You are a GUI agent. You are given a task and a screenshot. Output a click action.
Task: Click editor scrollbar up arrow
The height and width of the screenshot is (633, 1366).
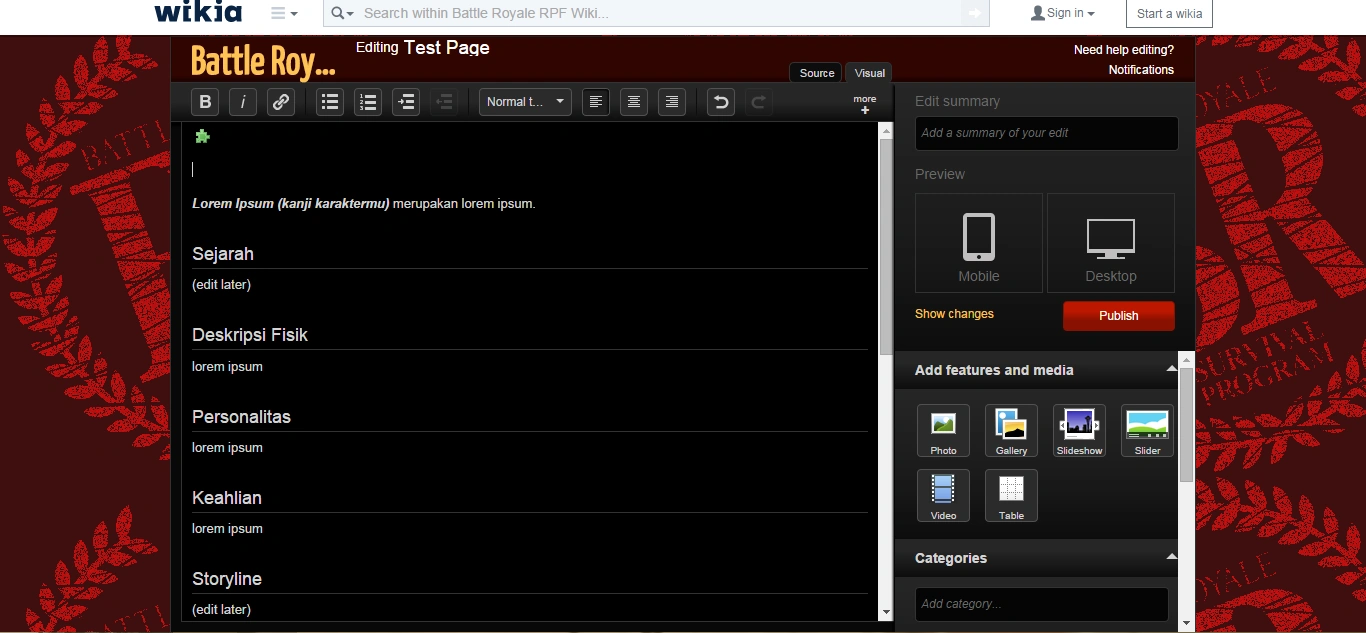886,130
